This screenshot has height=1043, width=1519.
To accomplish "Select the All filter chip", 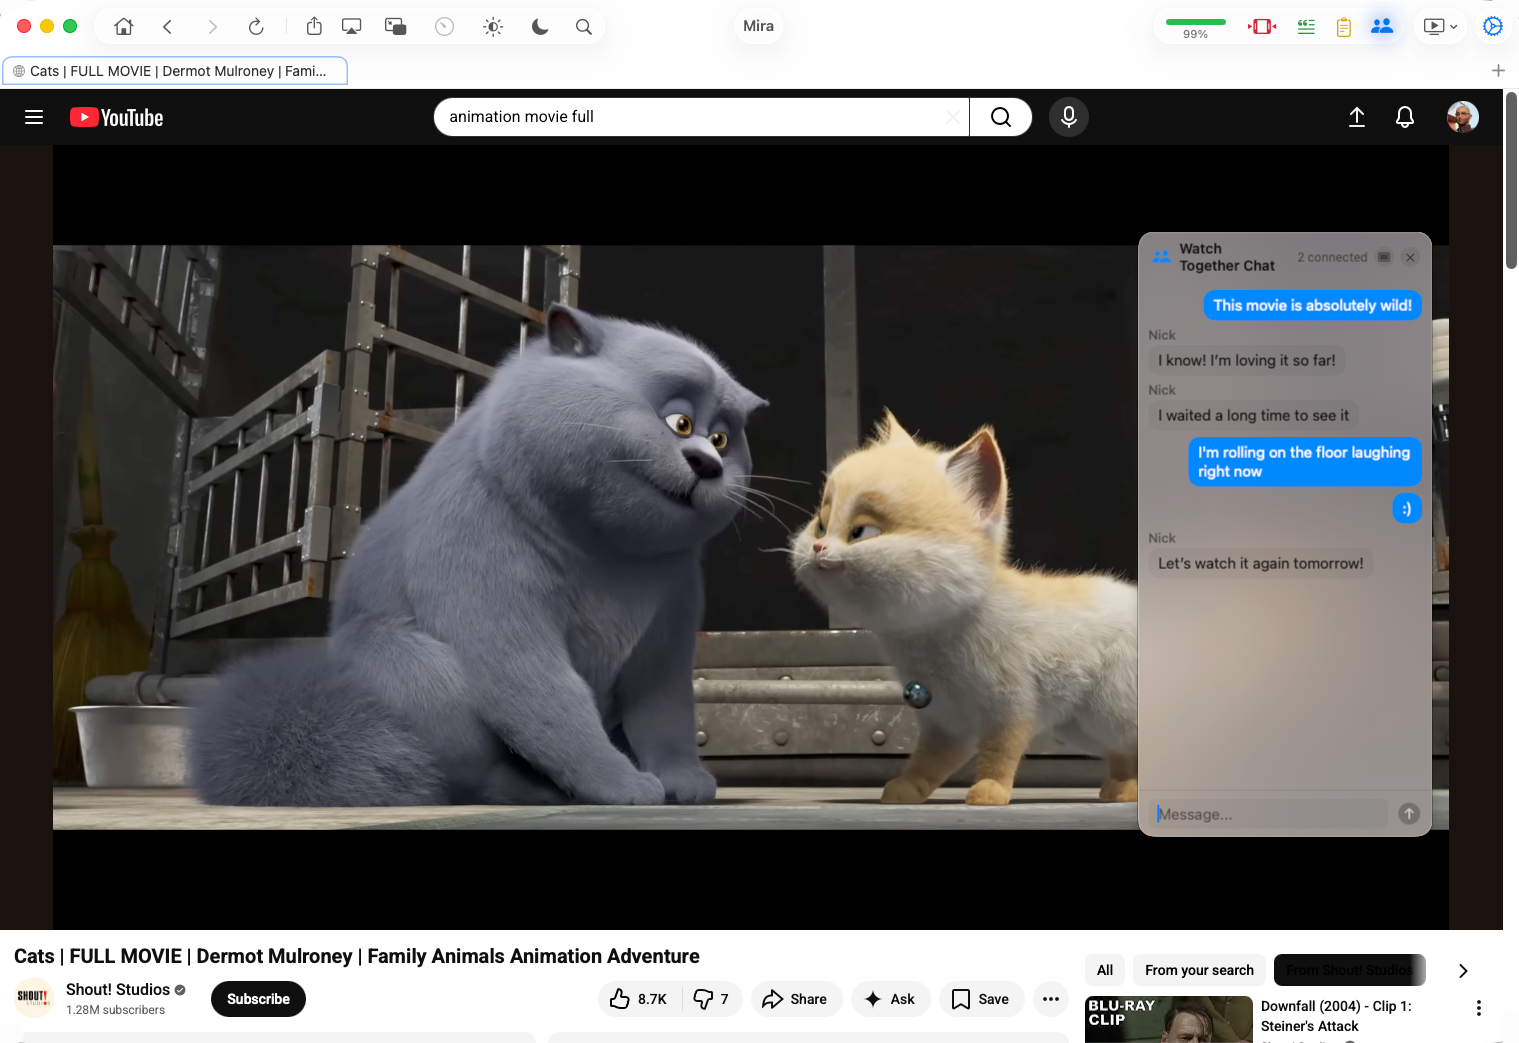I will (x=1105, y=970).
